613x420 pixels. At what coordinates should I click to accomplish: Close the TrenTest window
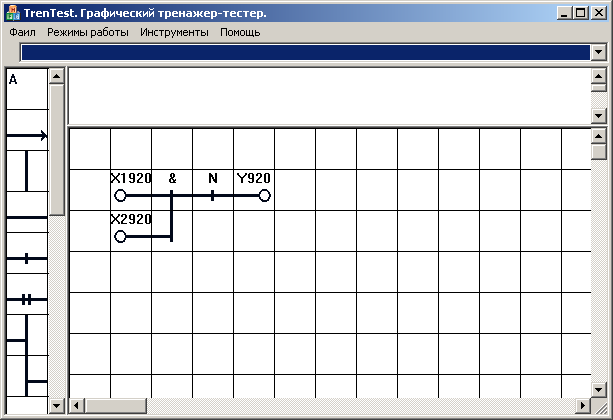599,13
